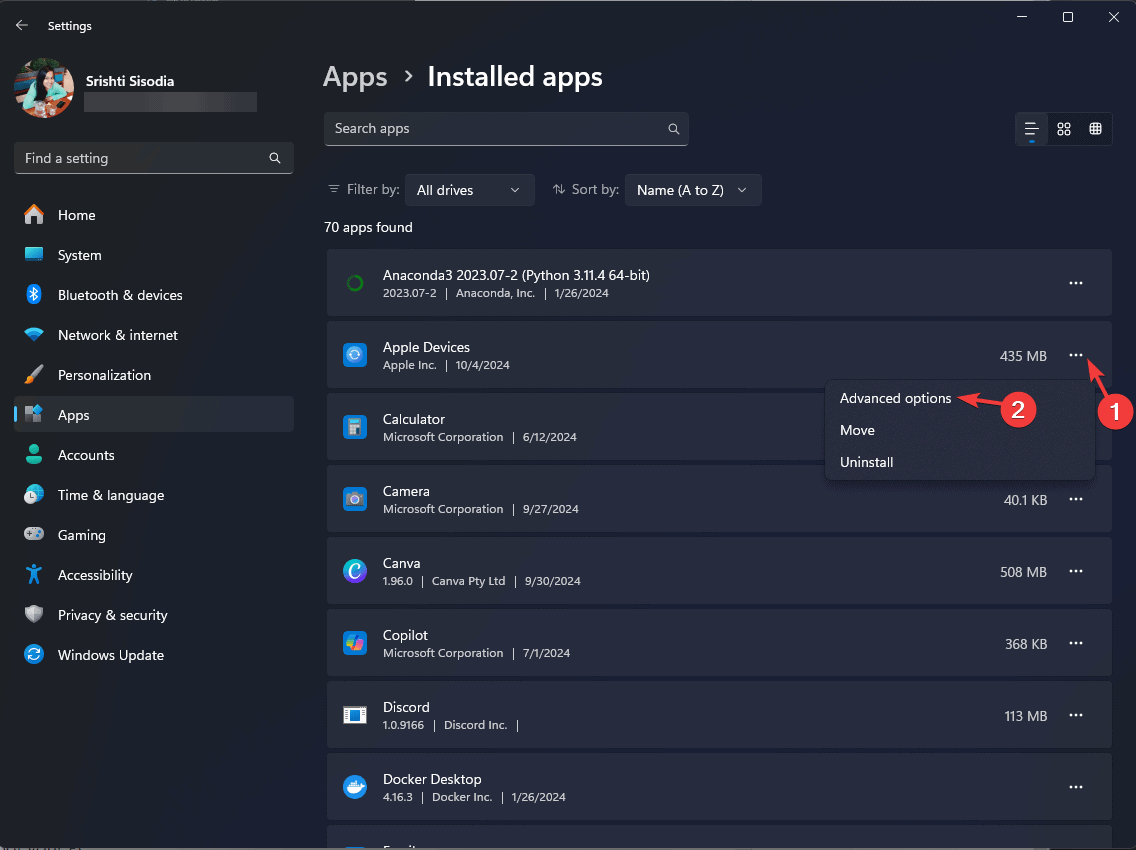Click the Srishti Sisodia account name
This screenshot has height=850, width=1136.
(130, 81)
